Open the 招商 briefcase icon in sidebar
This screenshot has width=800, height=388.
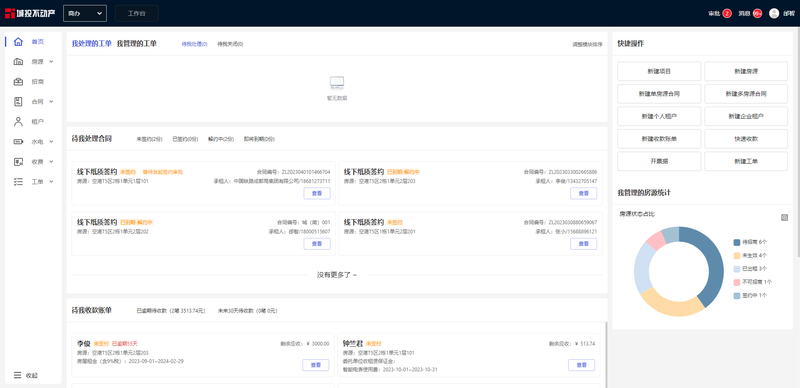(18, 82)
